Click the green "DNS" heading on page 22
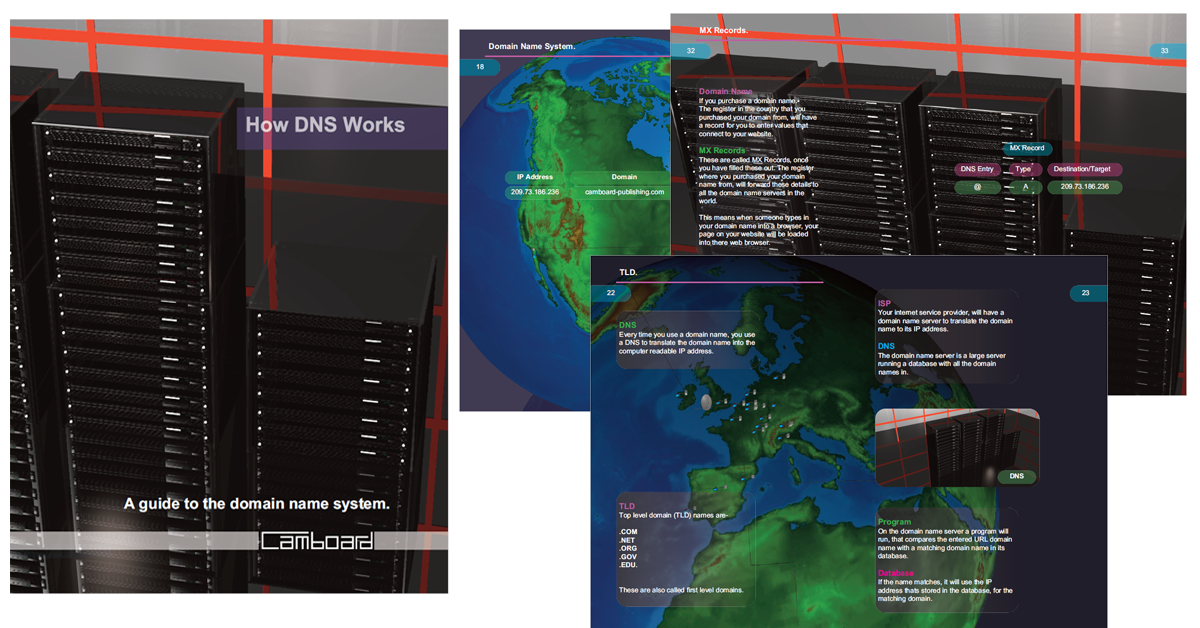Screen dimensions: 1200x628 627,325
